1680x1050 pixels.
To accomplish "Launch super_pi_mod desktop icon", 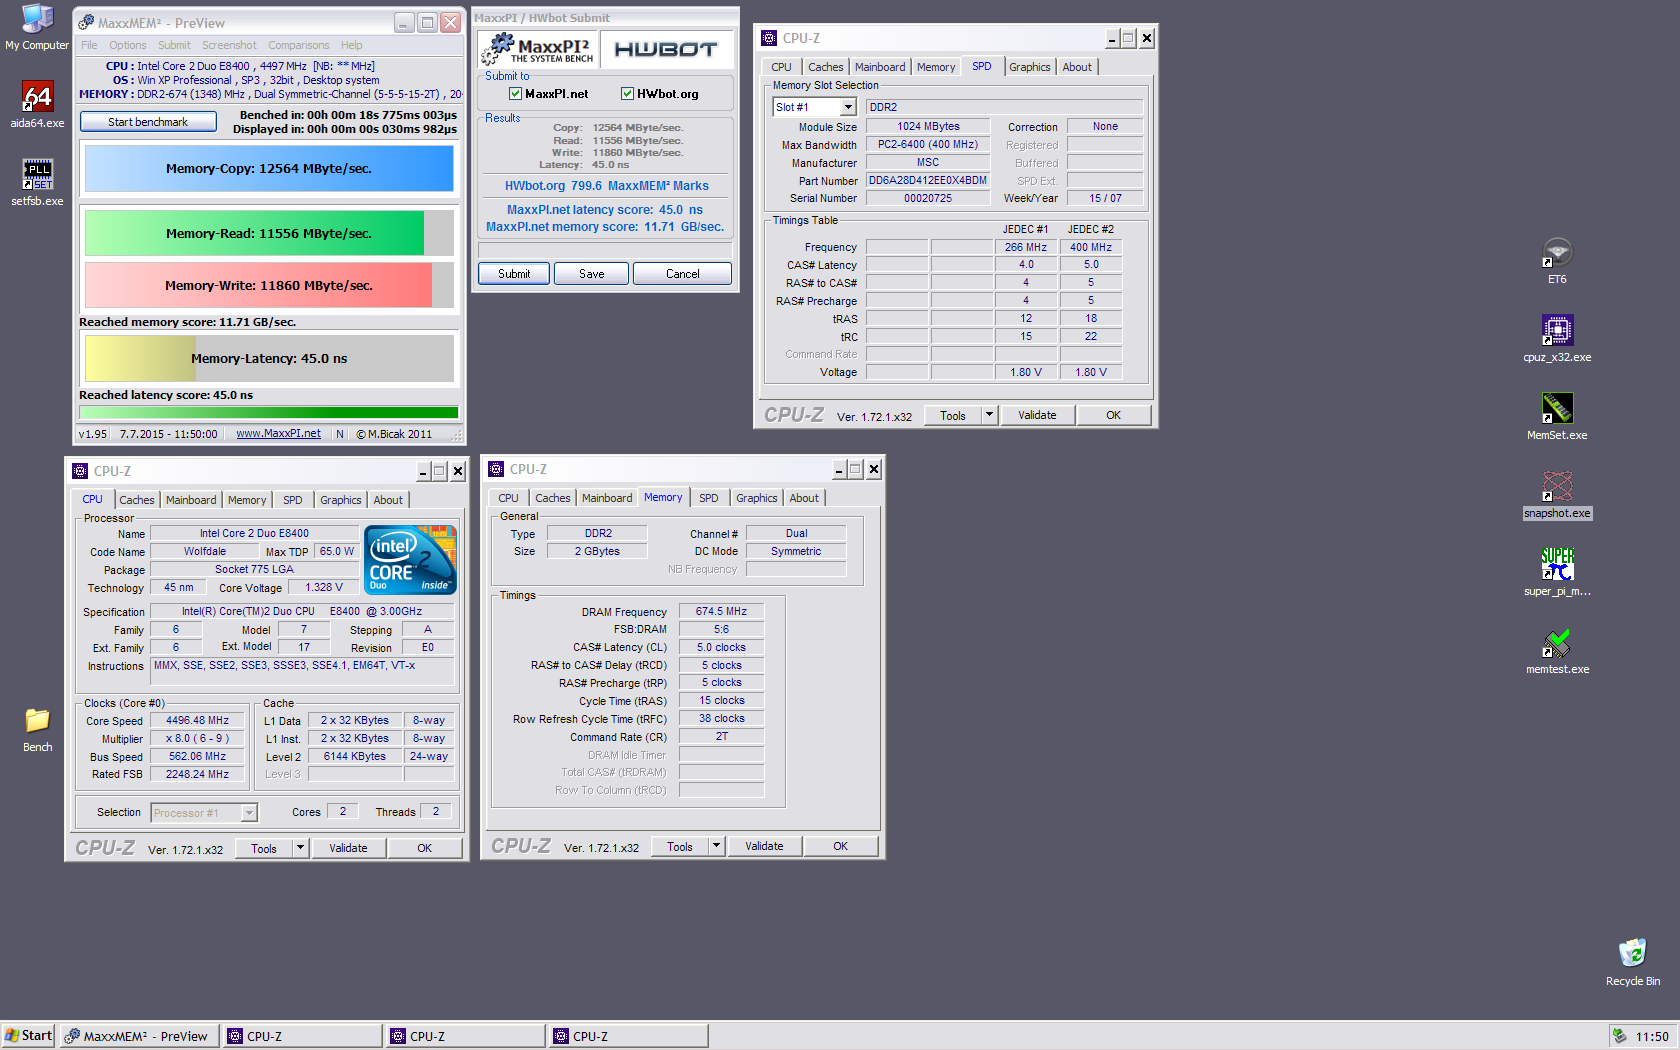I will pyautogui.click(x=1557, y=573).
